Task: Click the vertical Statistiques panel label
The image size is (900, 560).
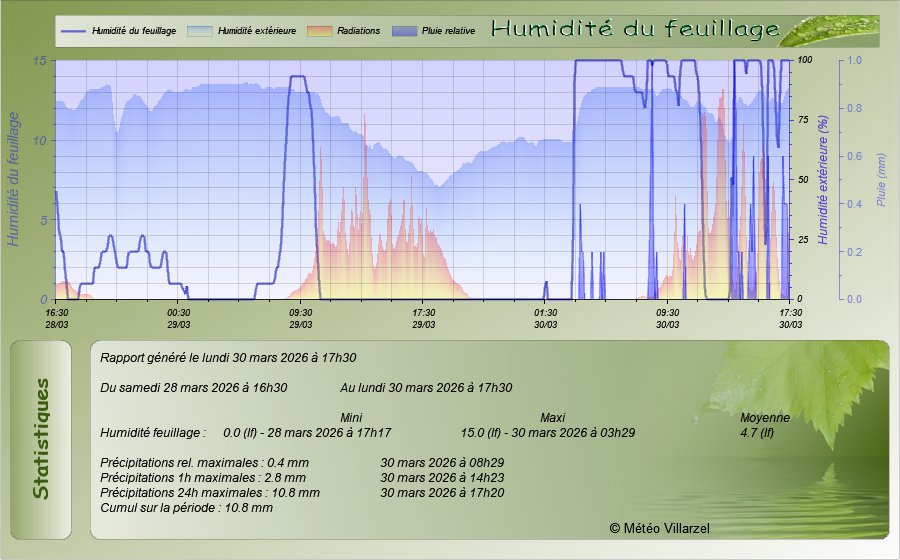Action: pos(40,439)
